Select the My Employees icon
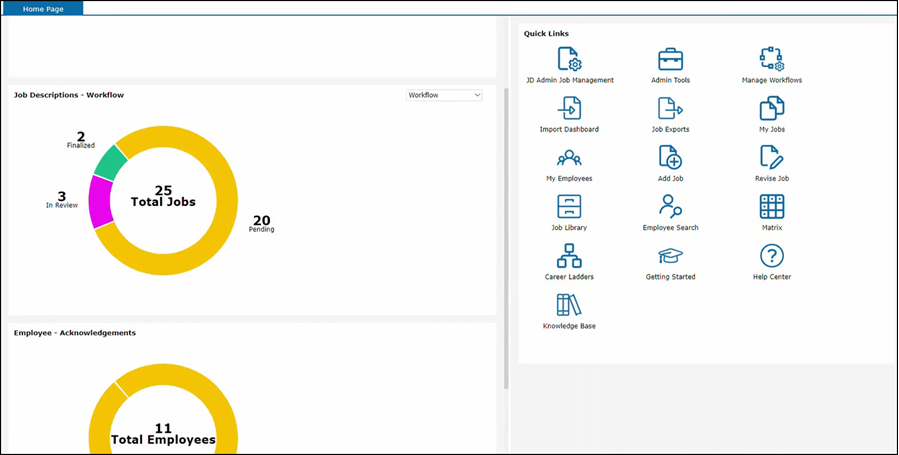Screen dimensions: 899x455 [x=569, y=157]
